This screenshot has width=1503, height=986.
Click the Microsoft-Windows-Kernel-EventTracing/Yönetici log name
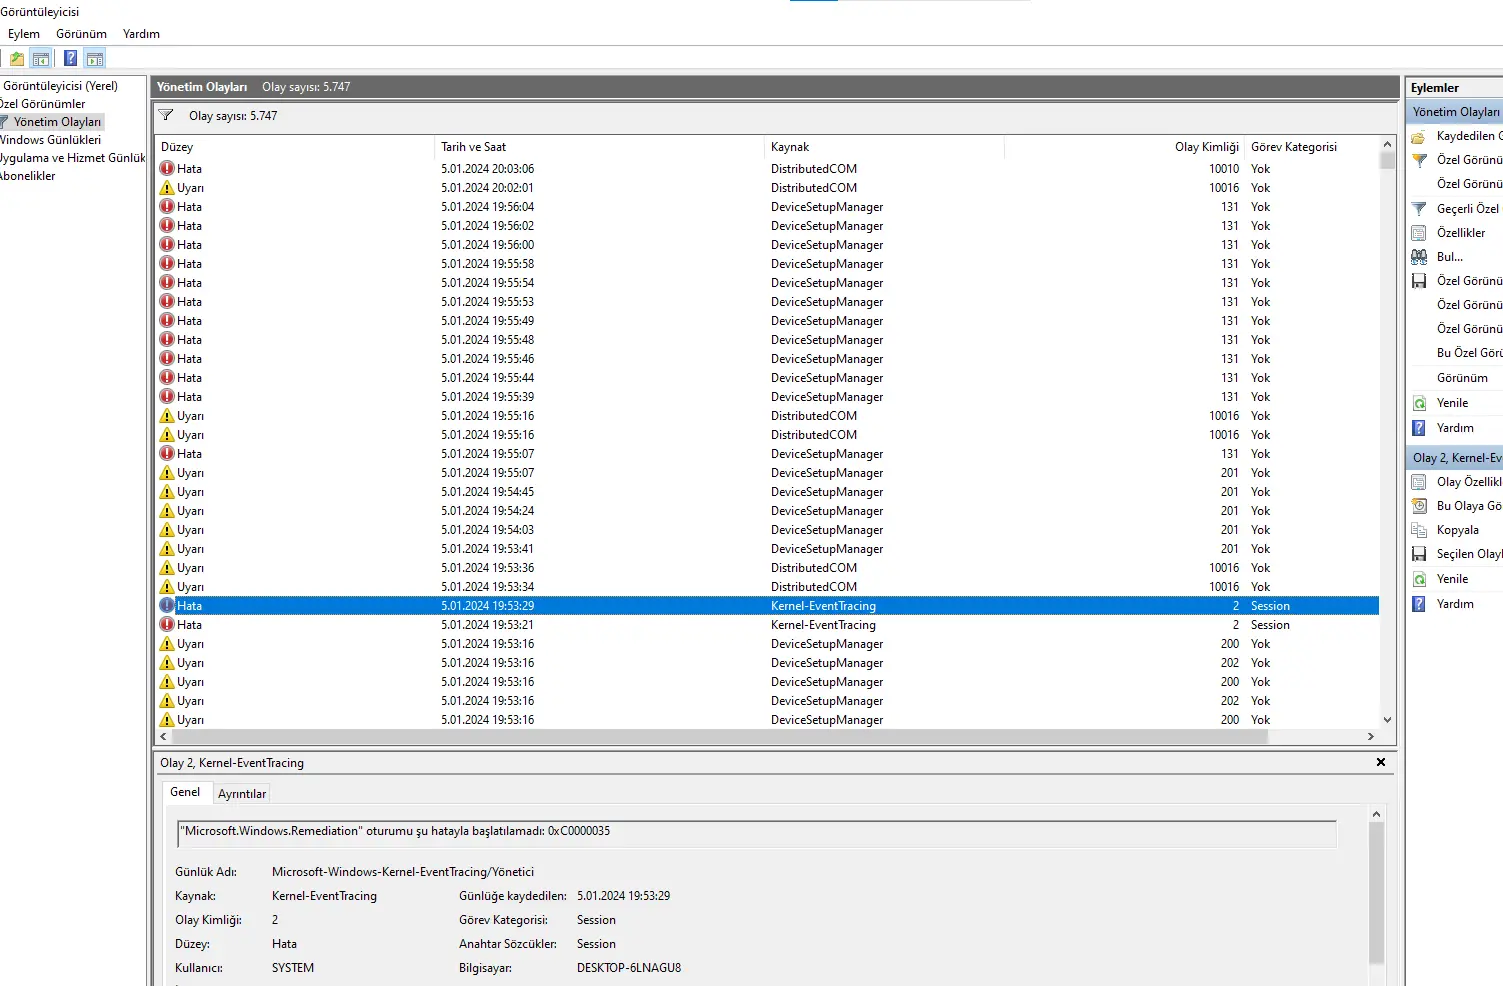(403, 872)
